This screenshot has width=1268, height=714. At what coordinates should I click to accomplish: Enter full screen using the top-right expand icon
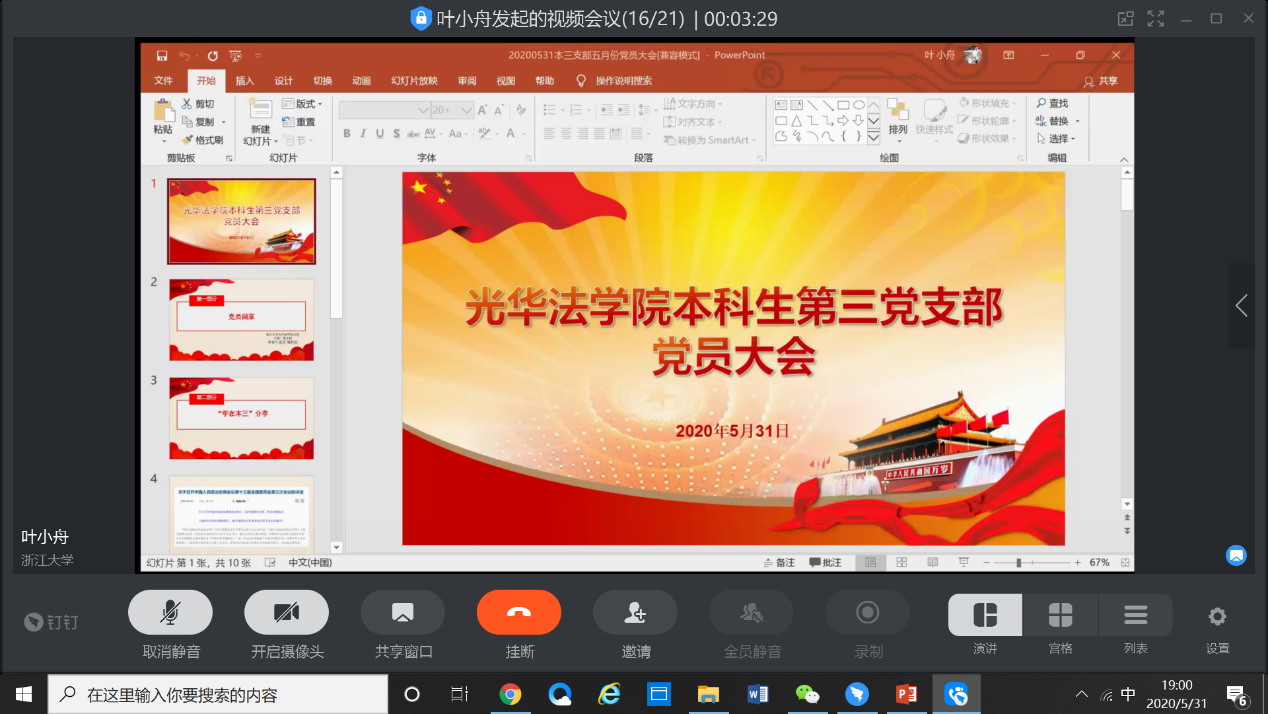point(1156,18)
